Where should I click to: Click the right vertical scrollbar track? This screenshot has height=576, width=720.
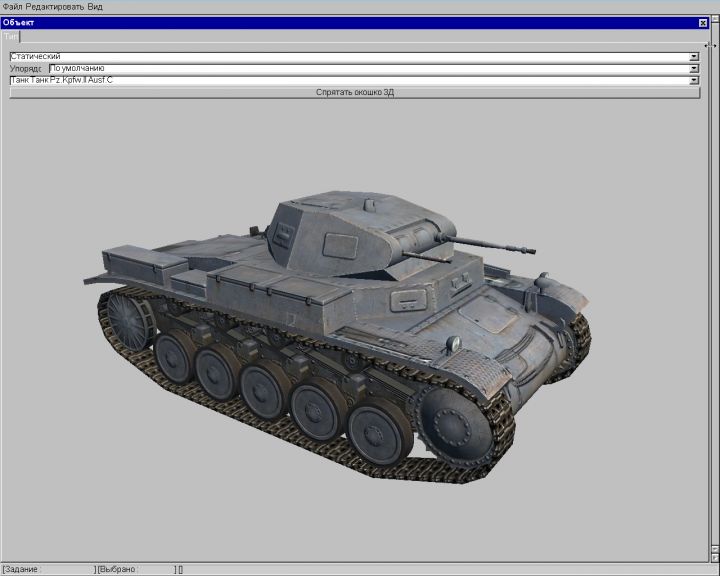point(714,300)
